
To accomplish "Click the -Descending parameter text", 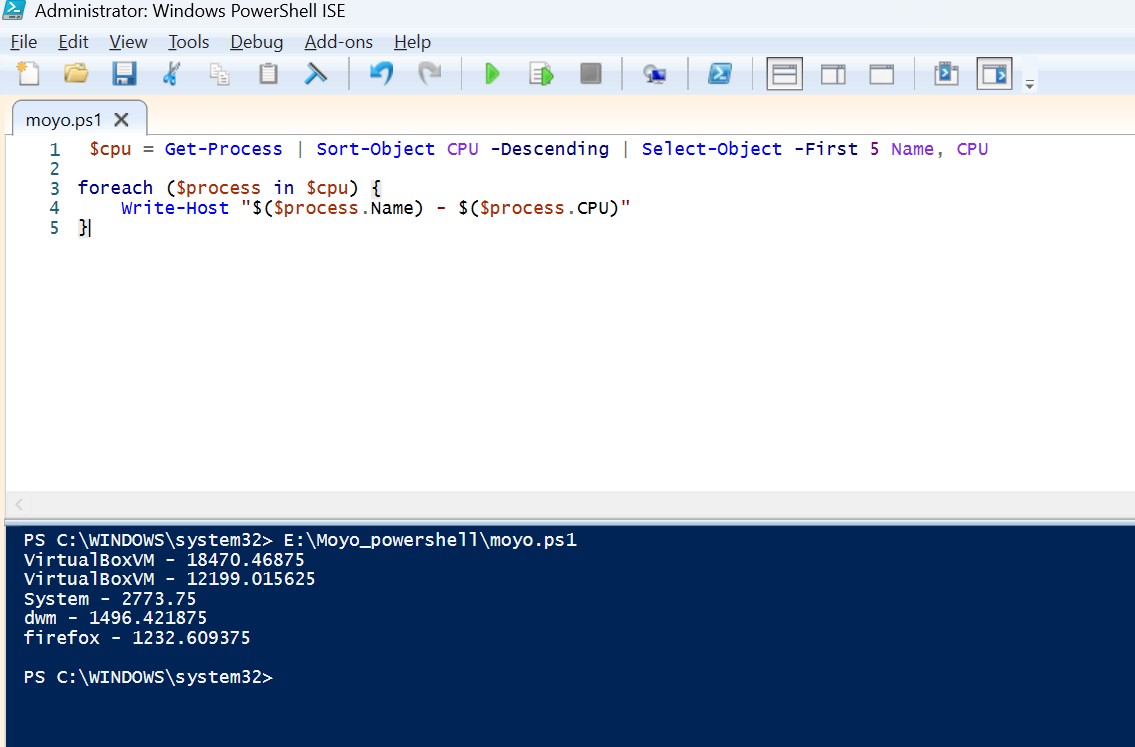I will click(549, 149).
